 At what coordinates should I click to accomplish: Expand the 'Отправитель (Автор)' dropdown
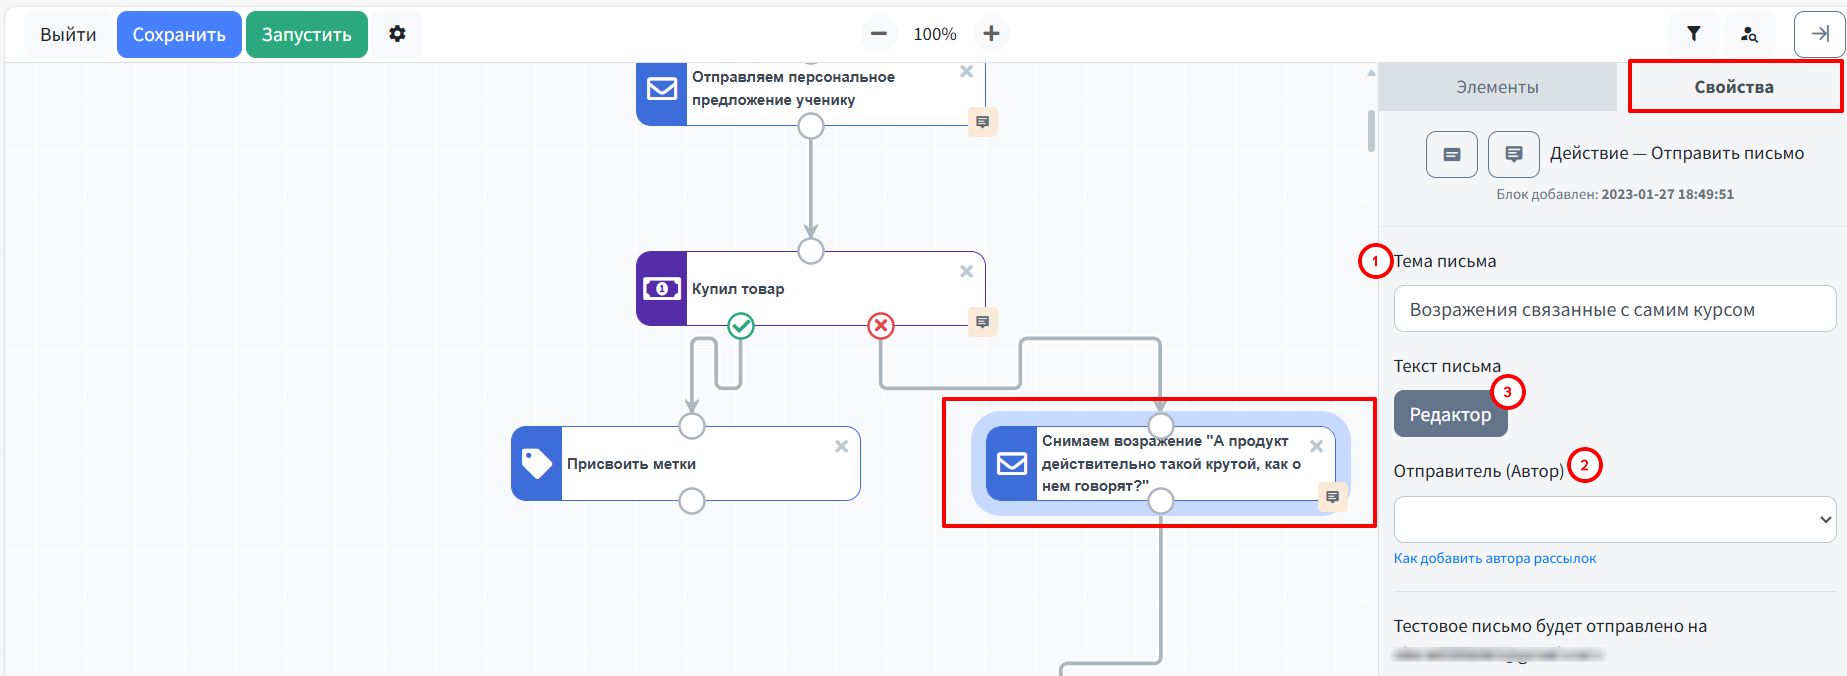coord(1615,519)
